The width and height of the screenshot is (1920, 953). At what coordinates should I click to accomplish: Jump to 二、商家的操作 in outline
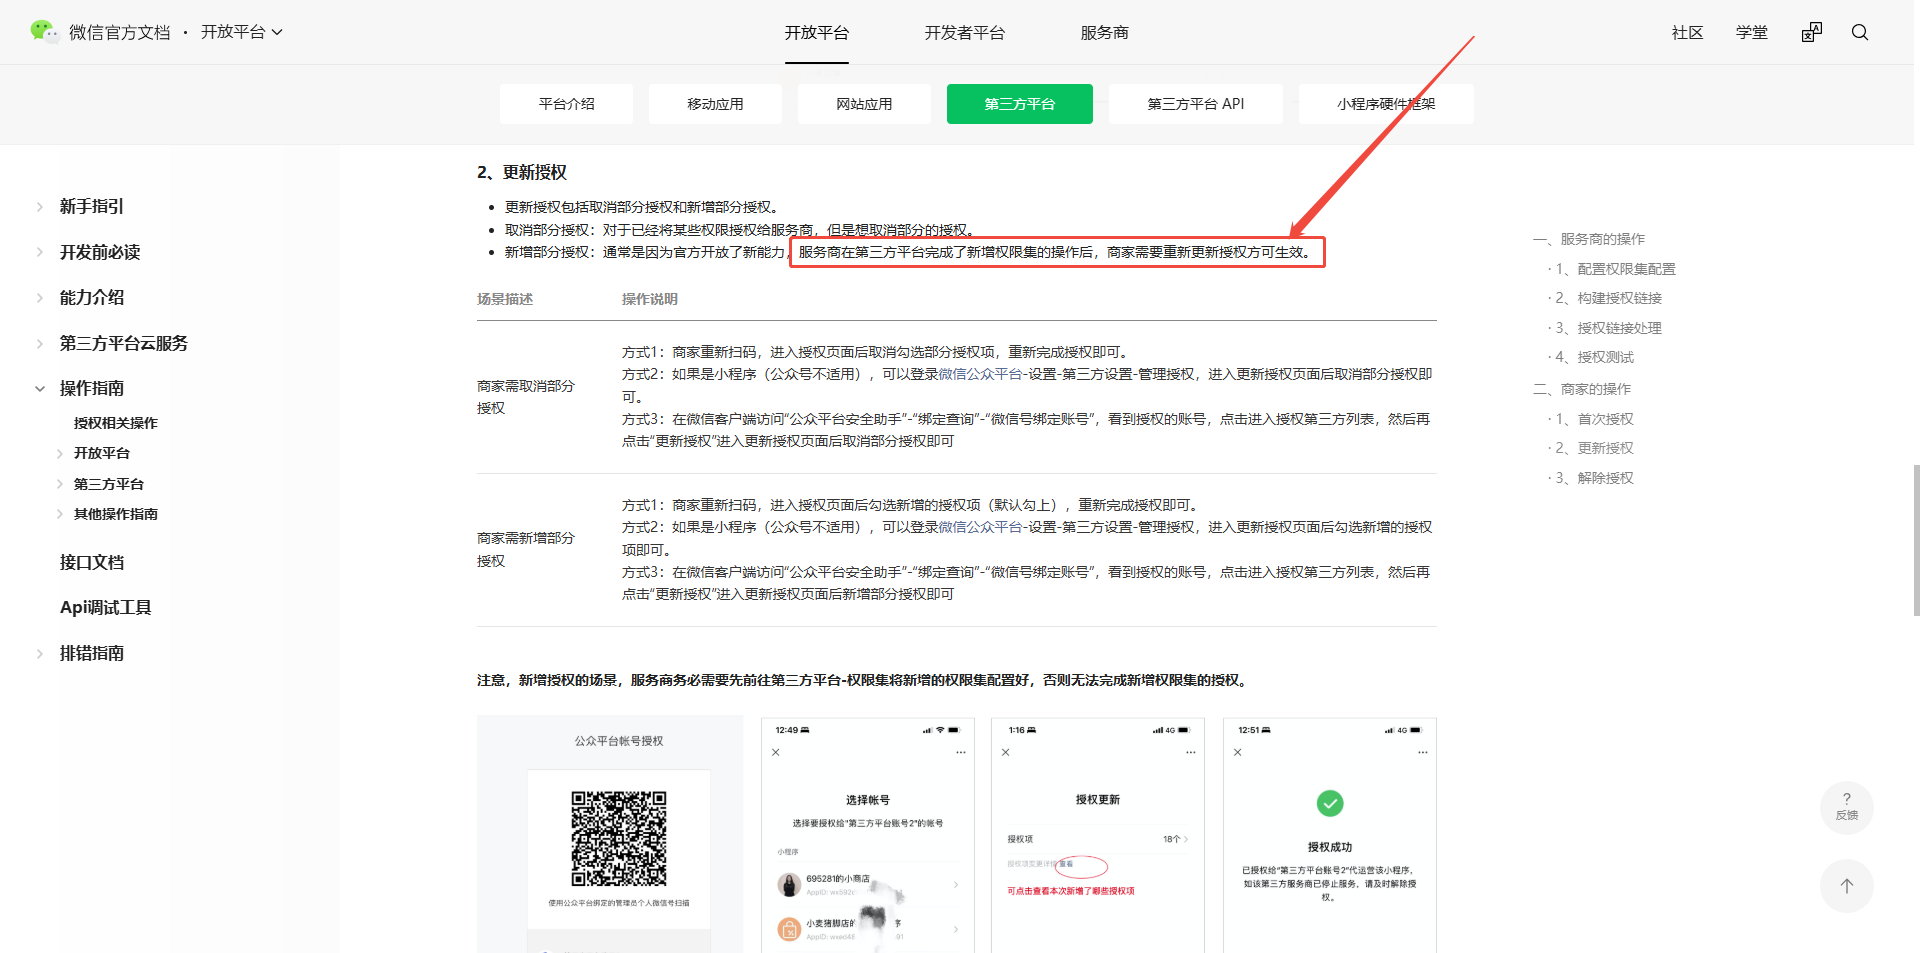(1582, 389)
